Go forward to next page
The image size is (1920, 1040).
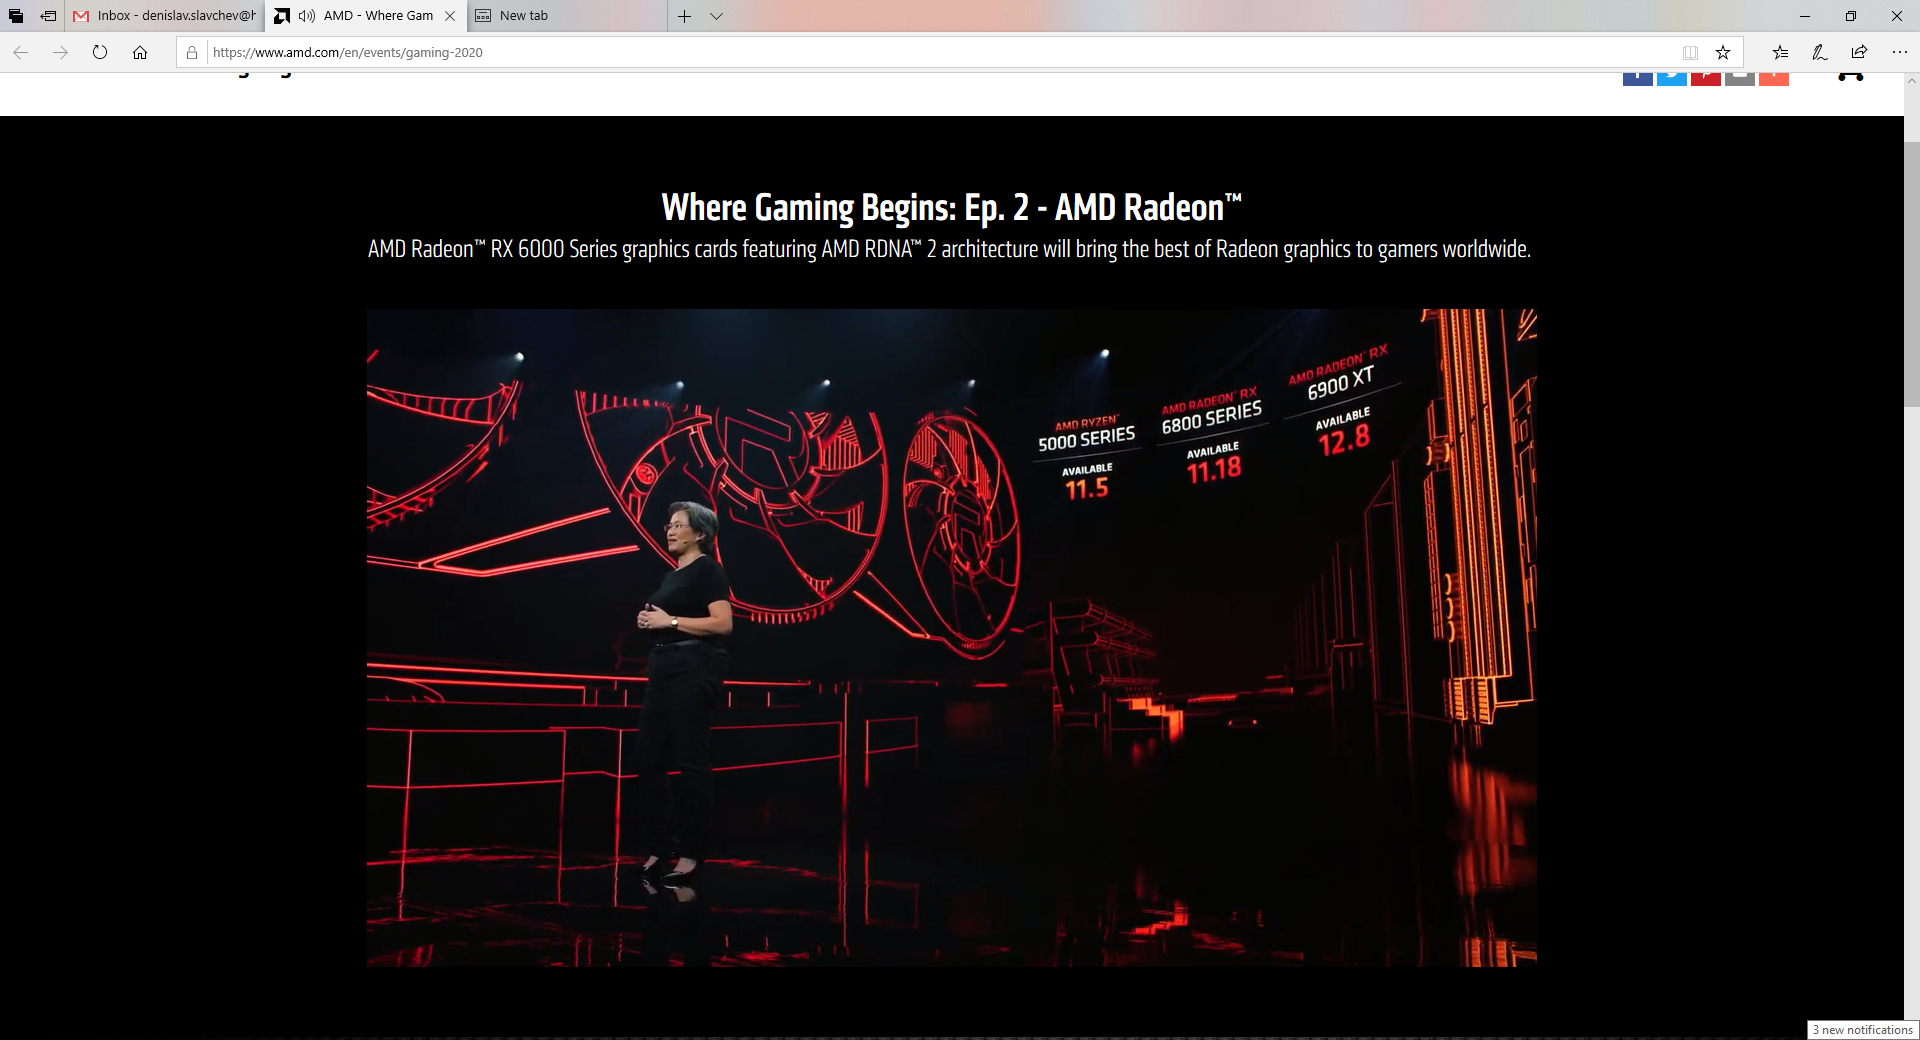tap(60, 52)
